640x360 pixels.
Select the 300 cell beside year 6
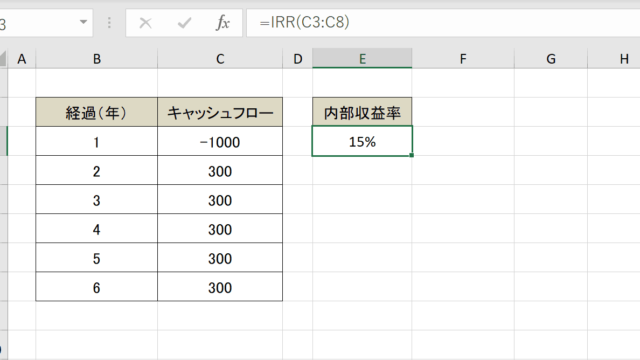click(220, 287)
